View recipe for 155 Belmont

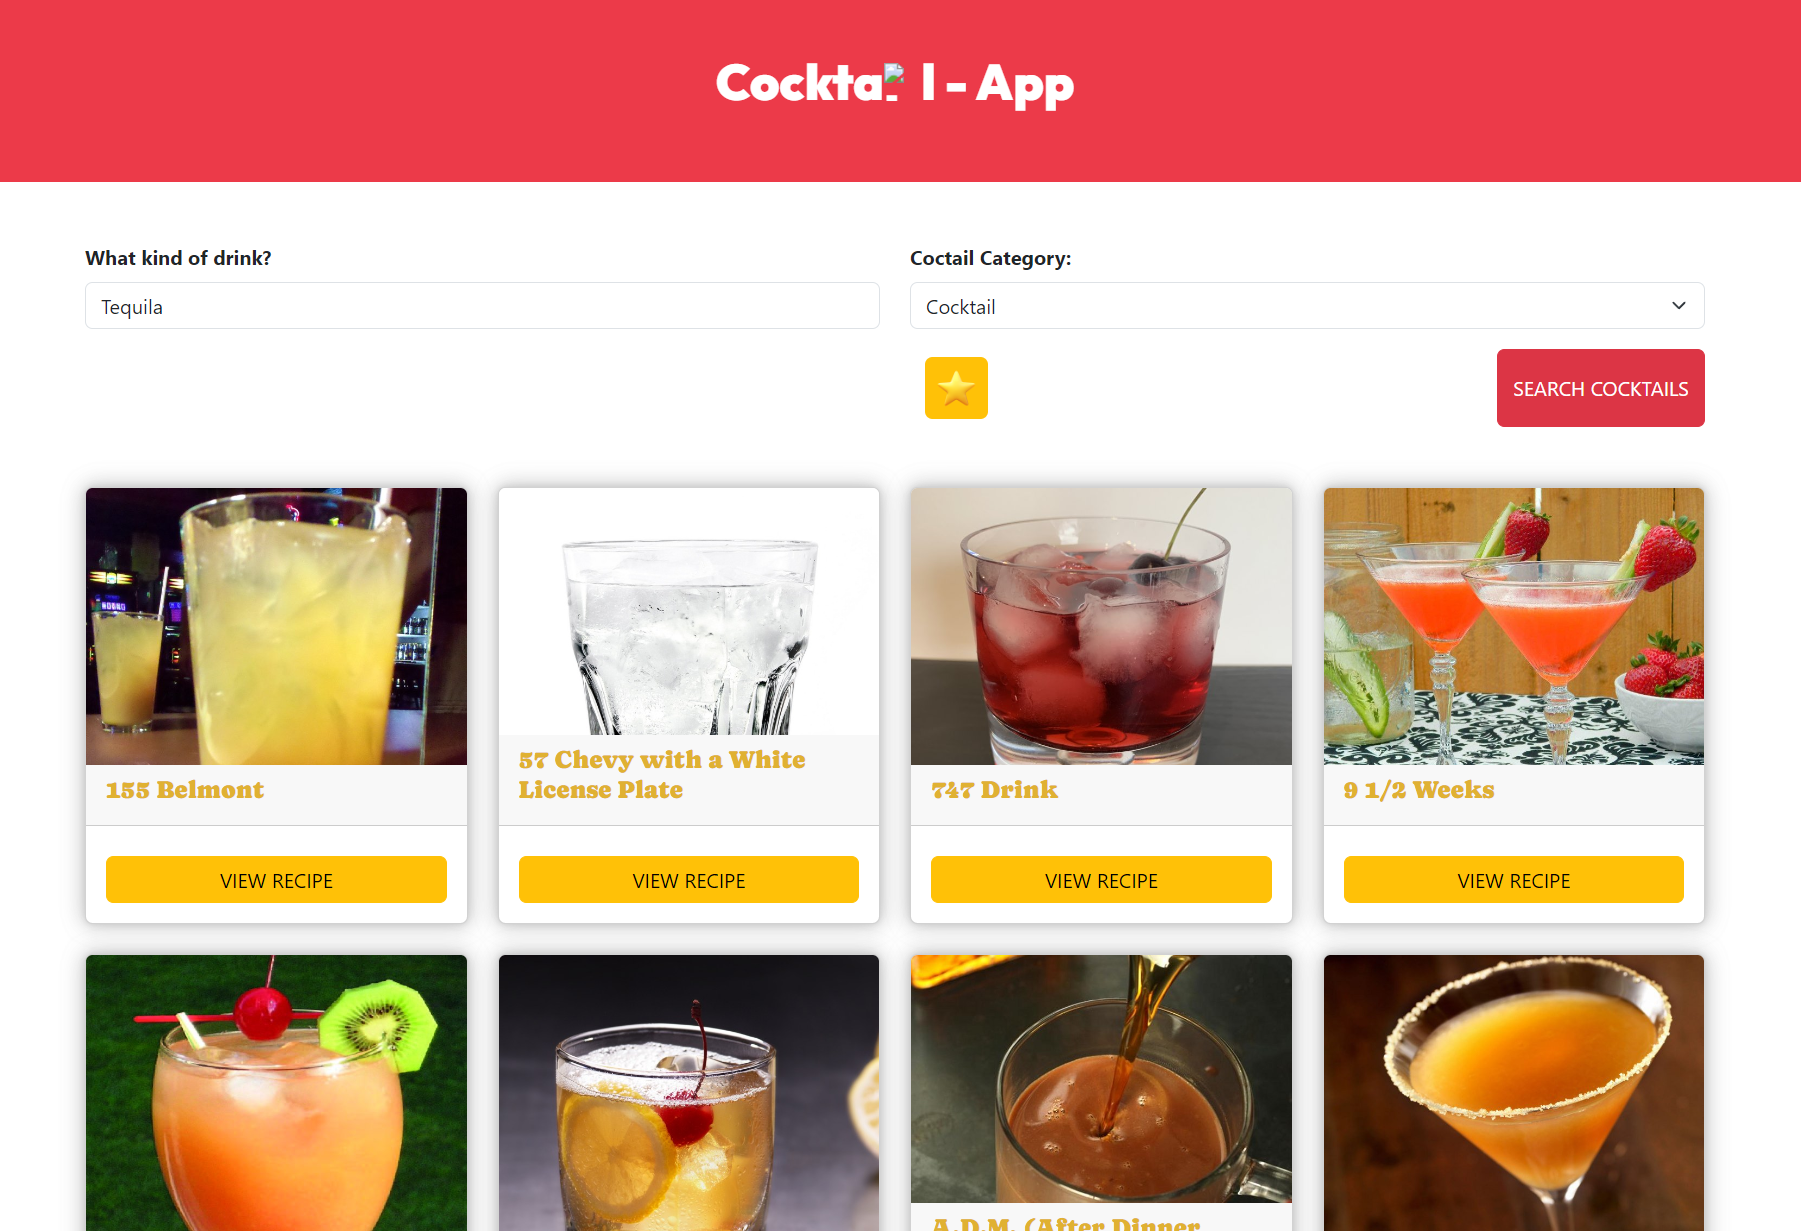click(x=276, y=880)
